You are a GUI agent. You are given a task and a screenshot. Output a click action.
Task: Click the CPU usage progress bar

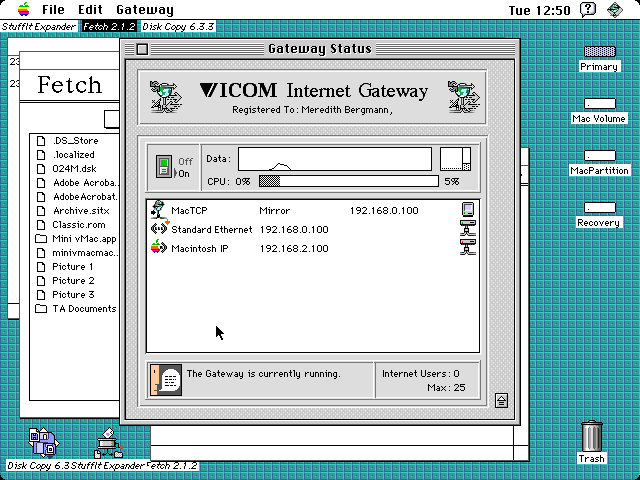click(349, 181)
